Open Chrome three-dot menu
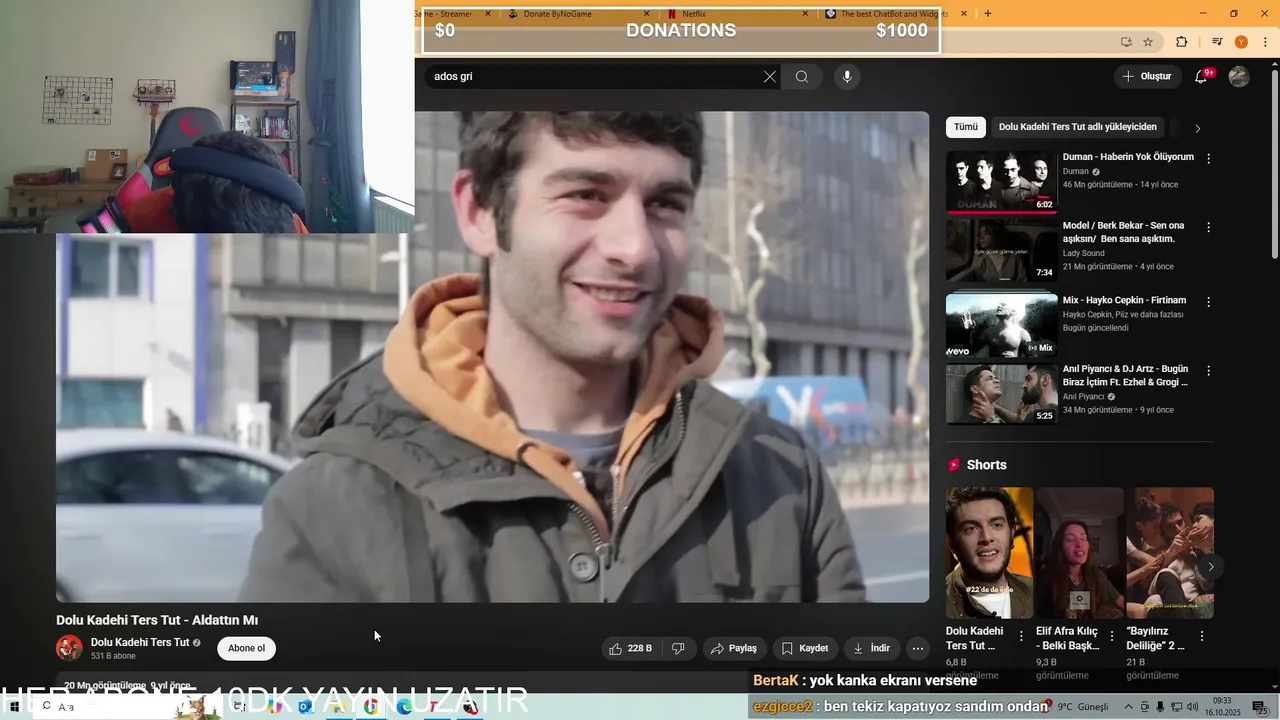 [1265, 42]
